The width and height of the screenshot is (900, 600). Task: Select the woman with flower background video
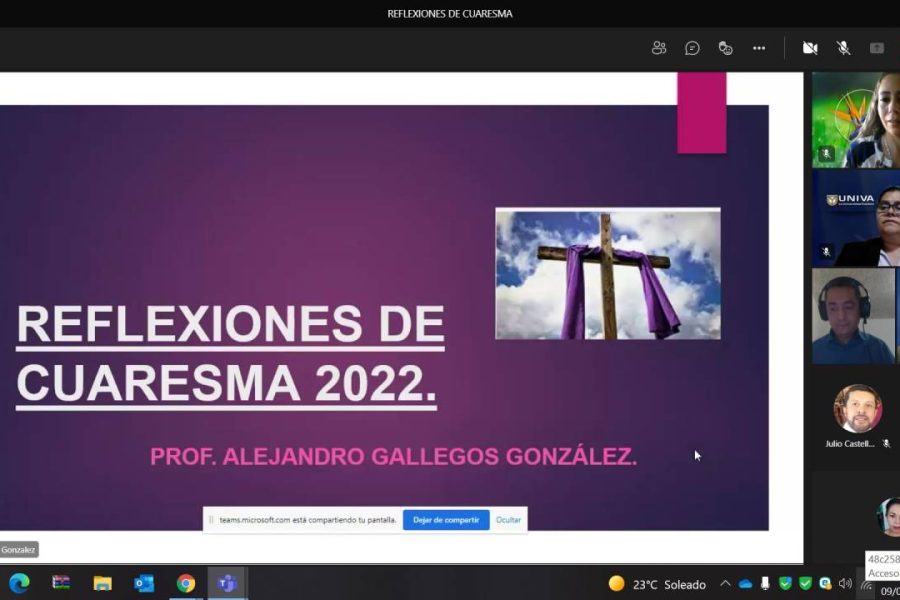856,120
